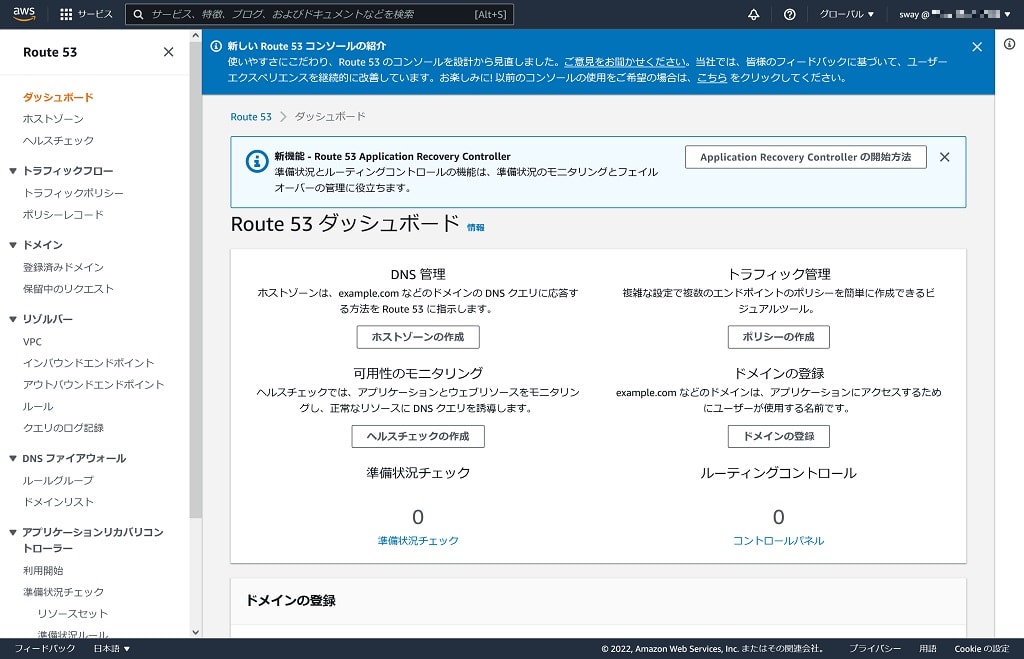Click the info icon in the 新機能 notice
Screen dimensions: 1024x659
tap(257, 161)
